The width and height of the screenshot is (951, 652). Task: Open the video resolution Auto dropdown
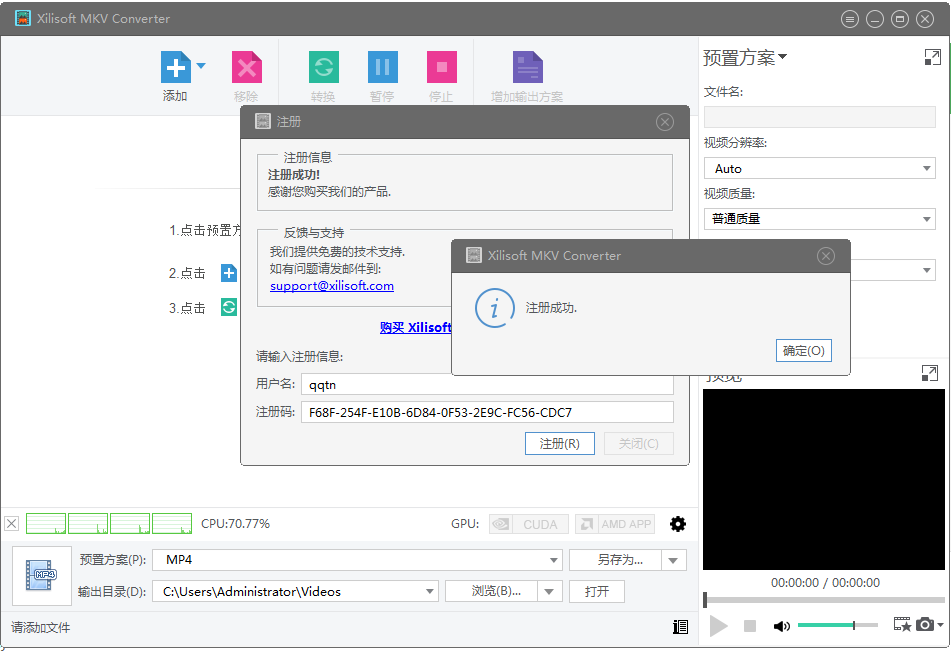click(x=819, y=169)
